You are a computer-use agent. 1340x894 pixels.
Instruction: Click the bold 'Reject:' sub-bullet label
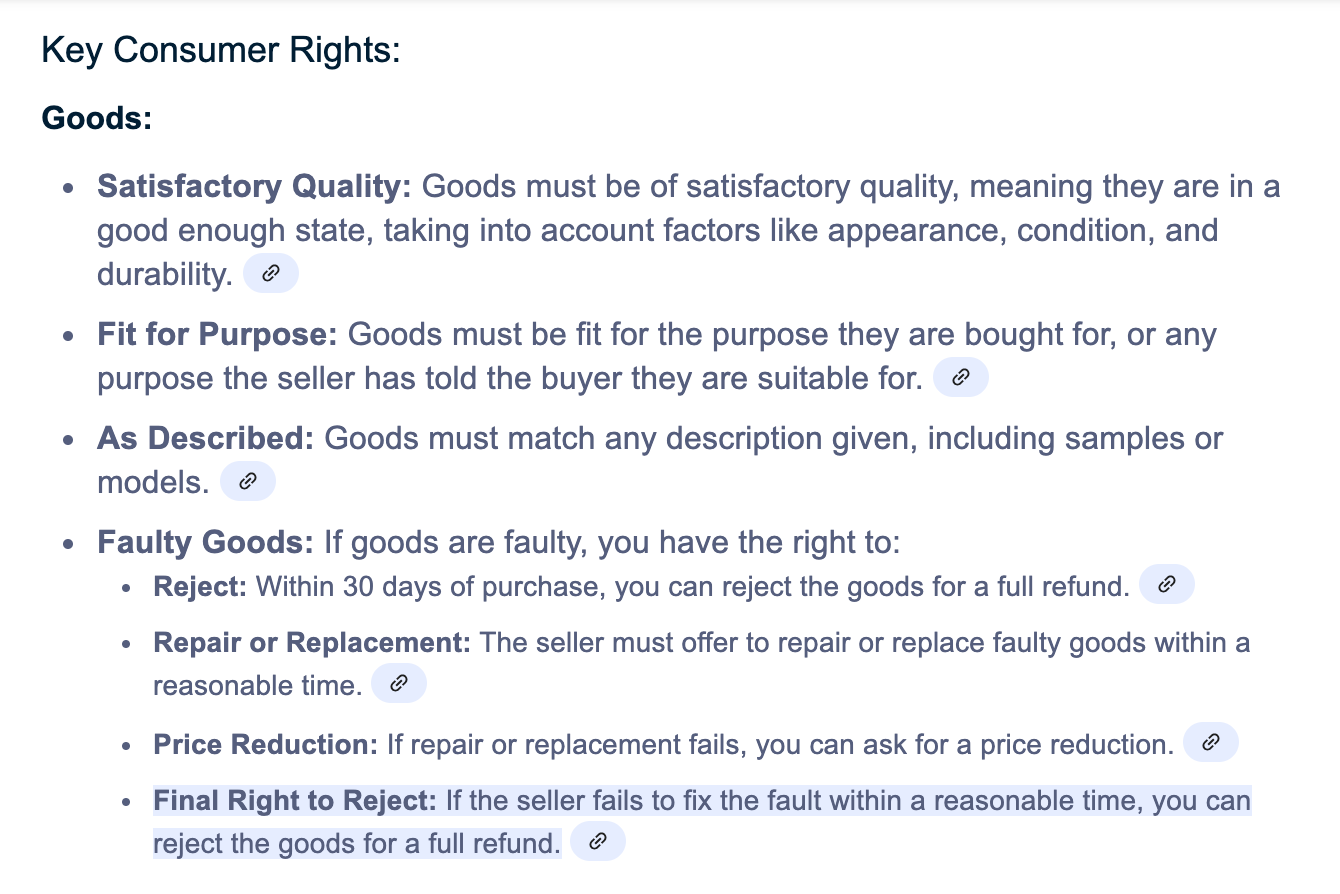(x=200, y=586)
